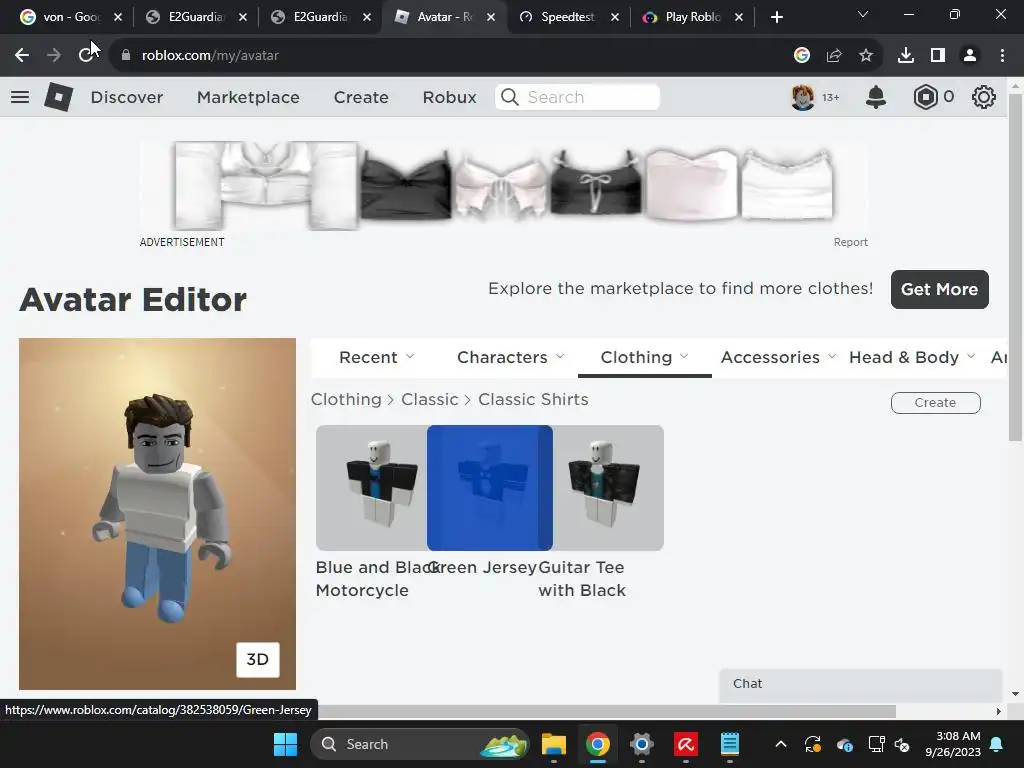Click the share page icon in address bar
This screenshot has height=768, width=1024.
(x=834, y=56)
